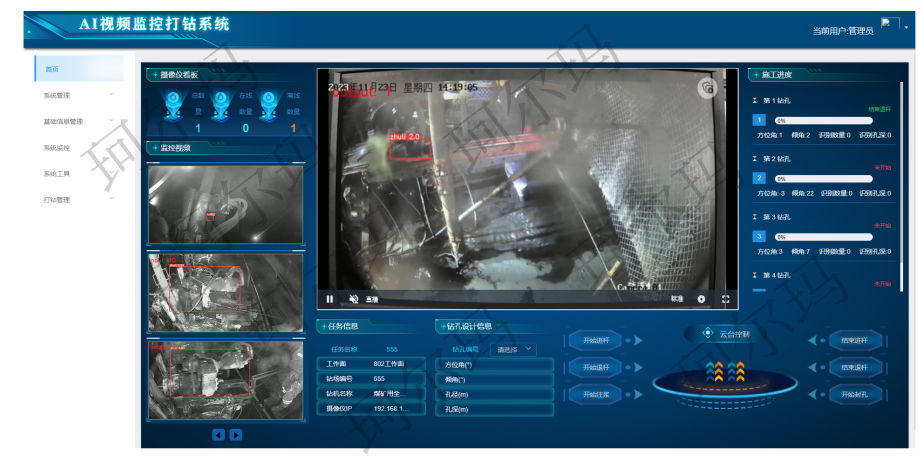Select 首页 in the left sidebar
This screenshot has height=457, width=920.
(78, 69)
